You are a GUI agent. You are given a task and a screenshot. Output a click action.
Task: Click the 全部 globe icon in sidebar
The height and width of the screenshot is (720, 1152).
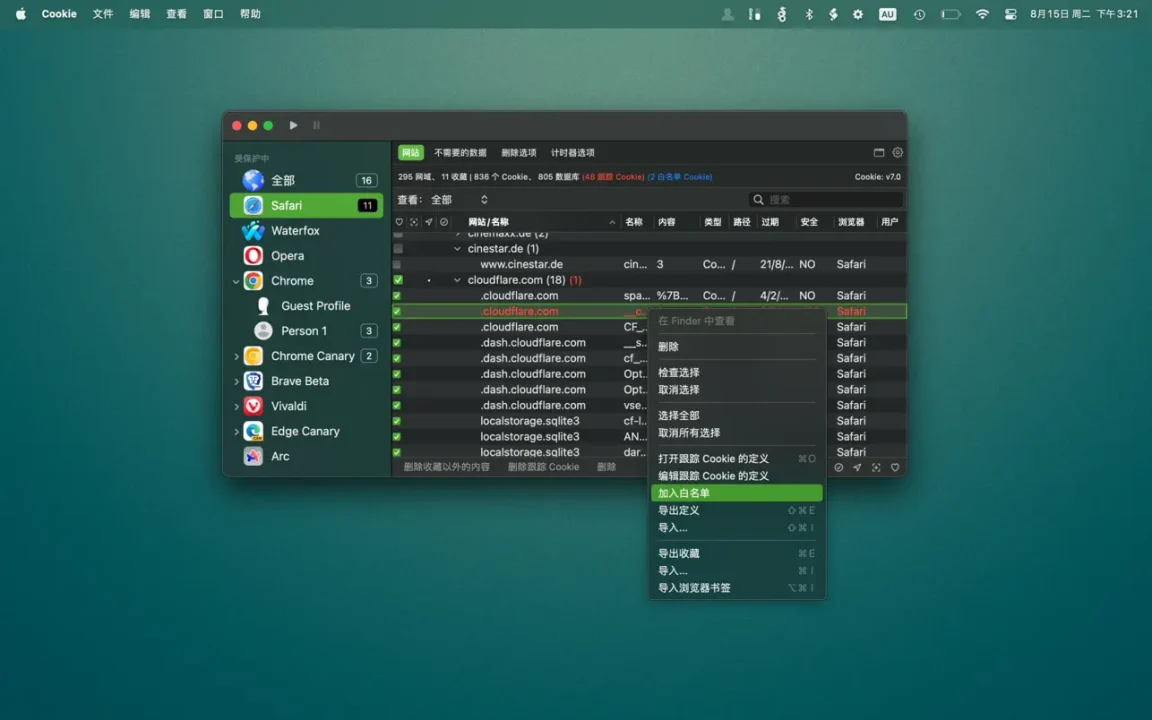click(x=253, y=180)
